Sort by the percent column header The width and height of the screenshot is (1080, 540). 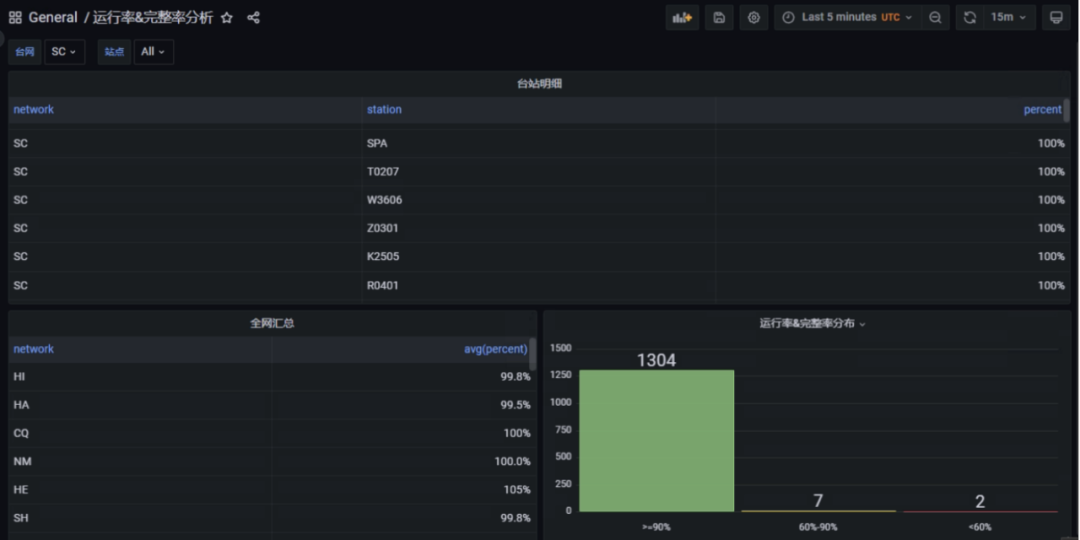pos(1043,110)
